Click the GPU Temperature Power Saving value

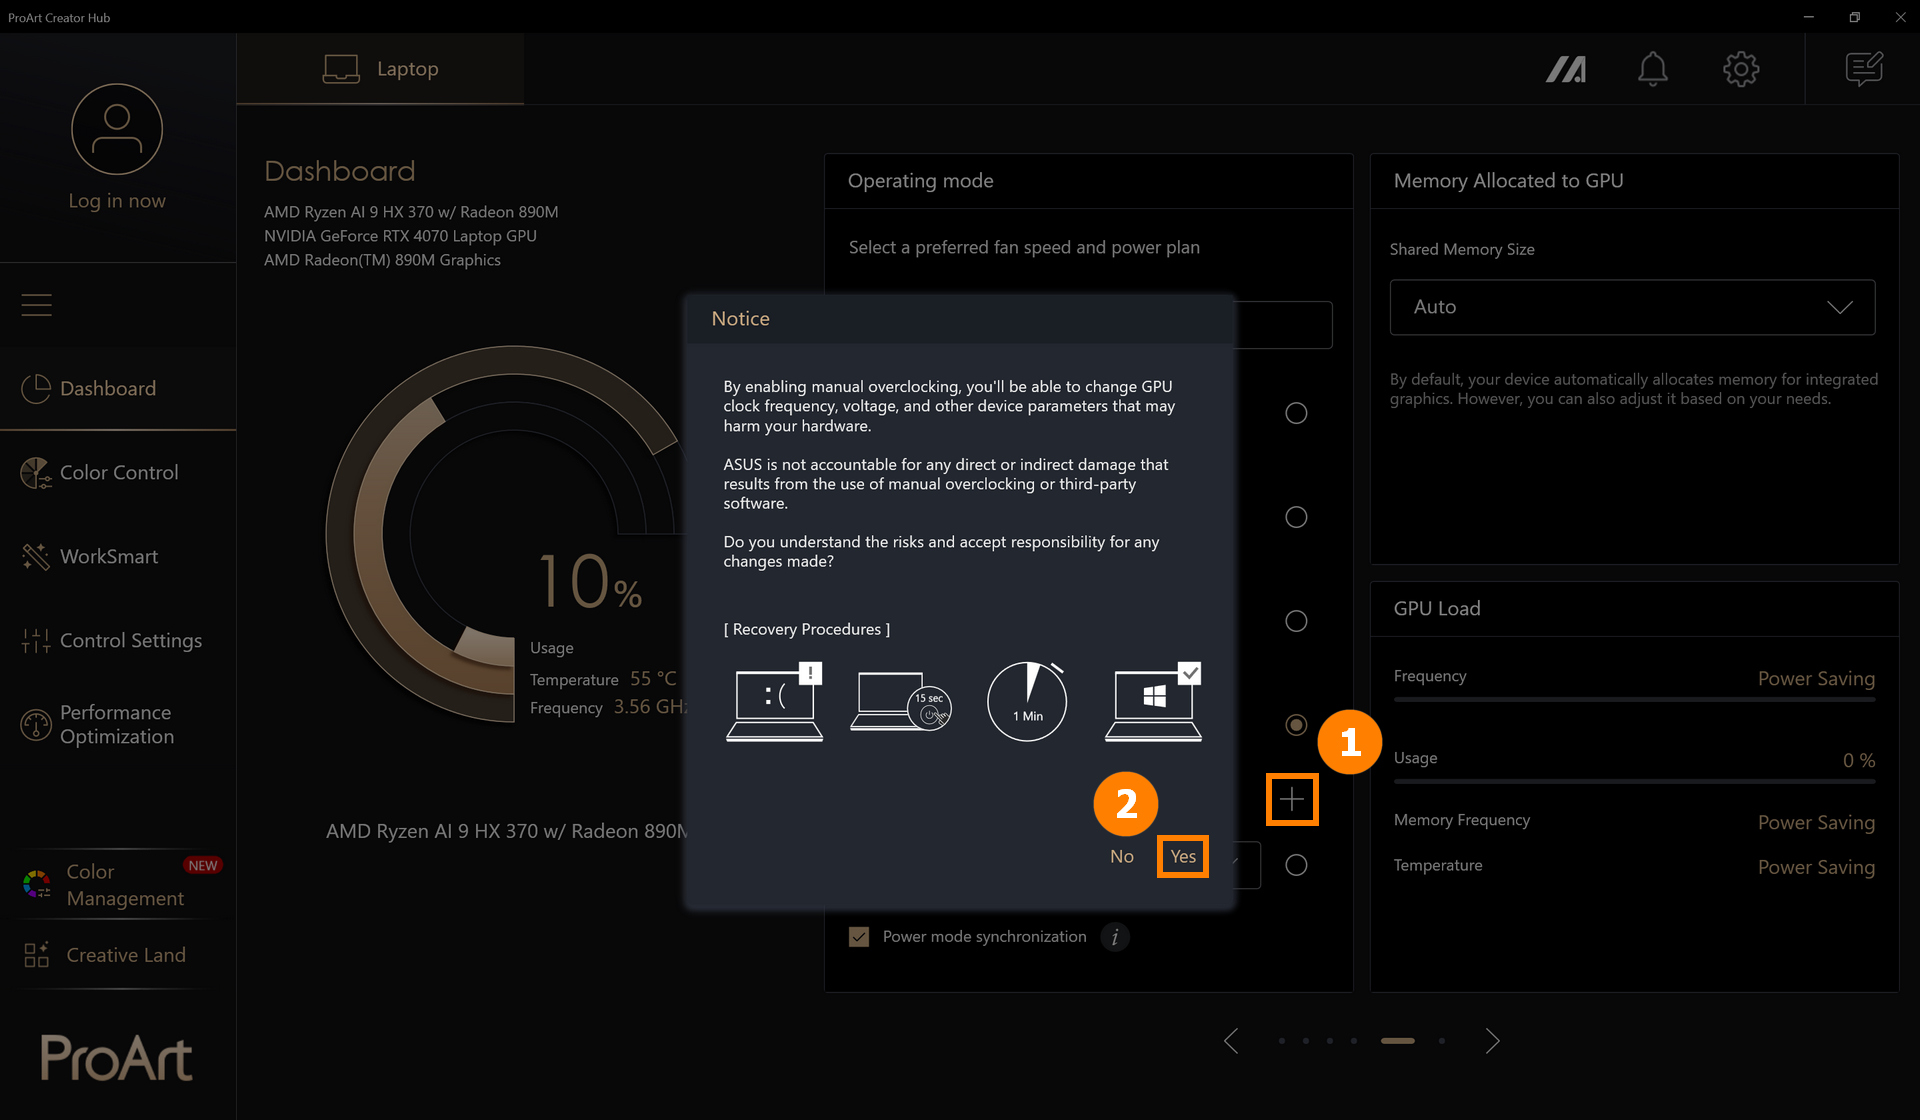tap(1816, 867)
